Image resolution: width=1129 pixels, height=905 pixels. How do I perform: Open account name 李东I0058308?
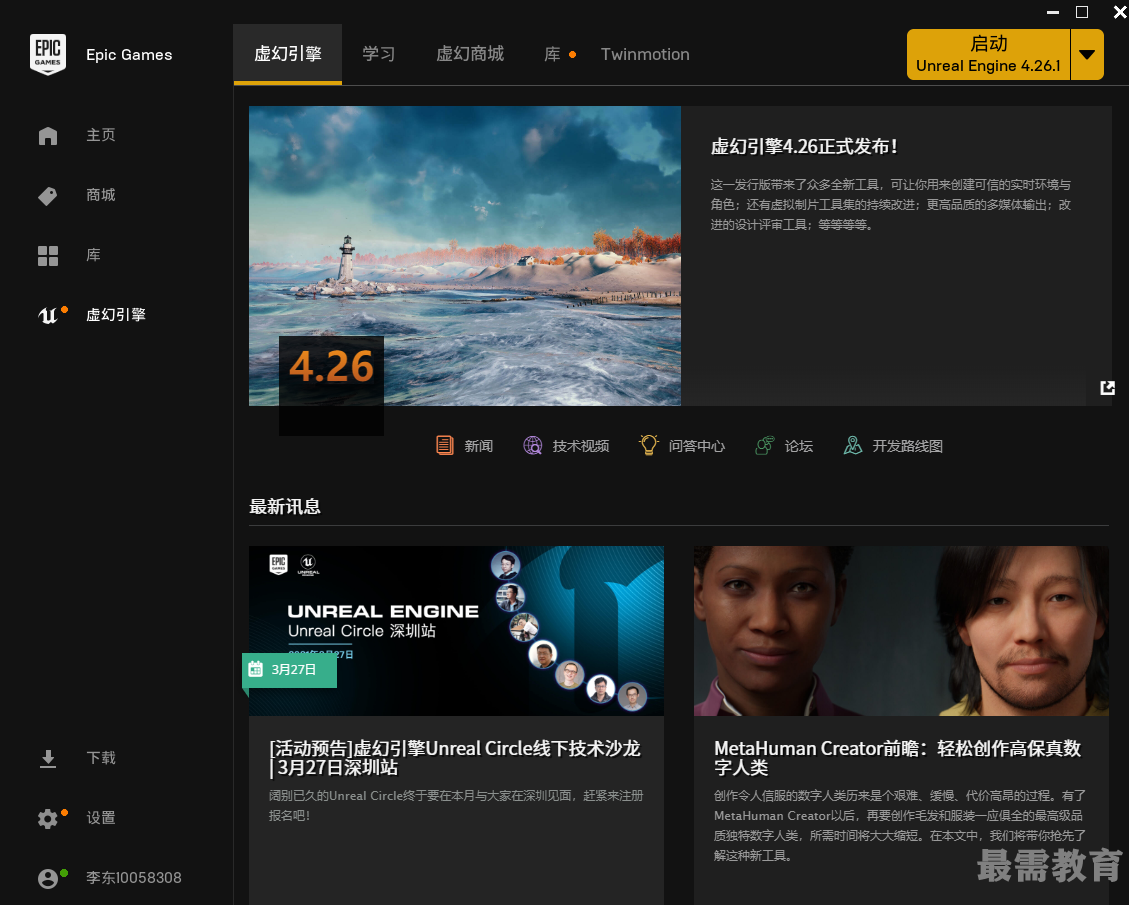(x=134, y=878)
